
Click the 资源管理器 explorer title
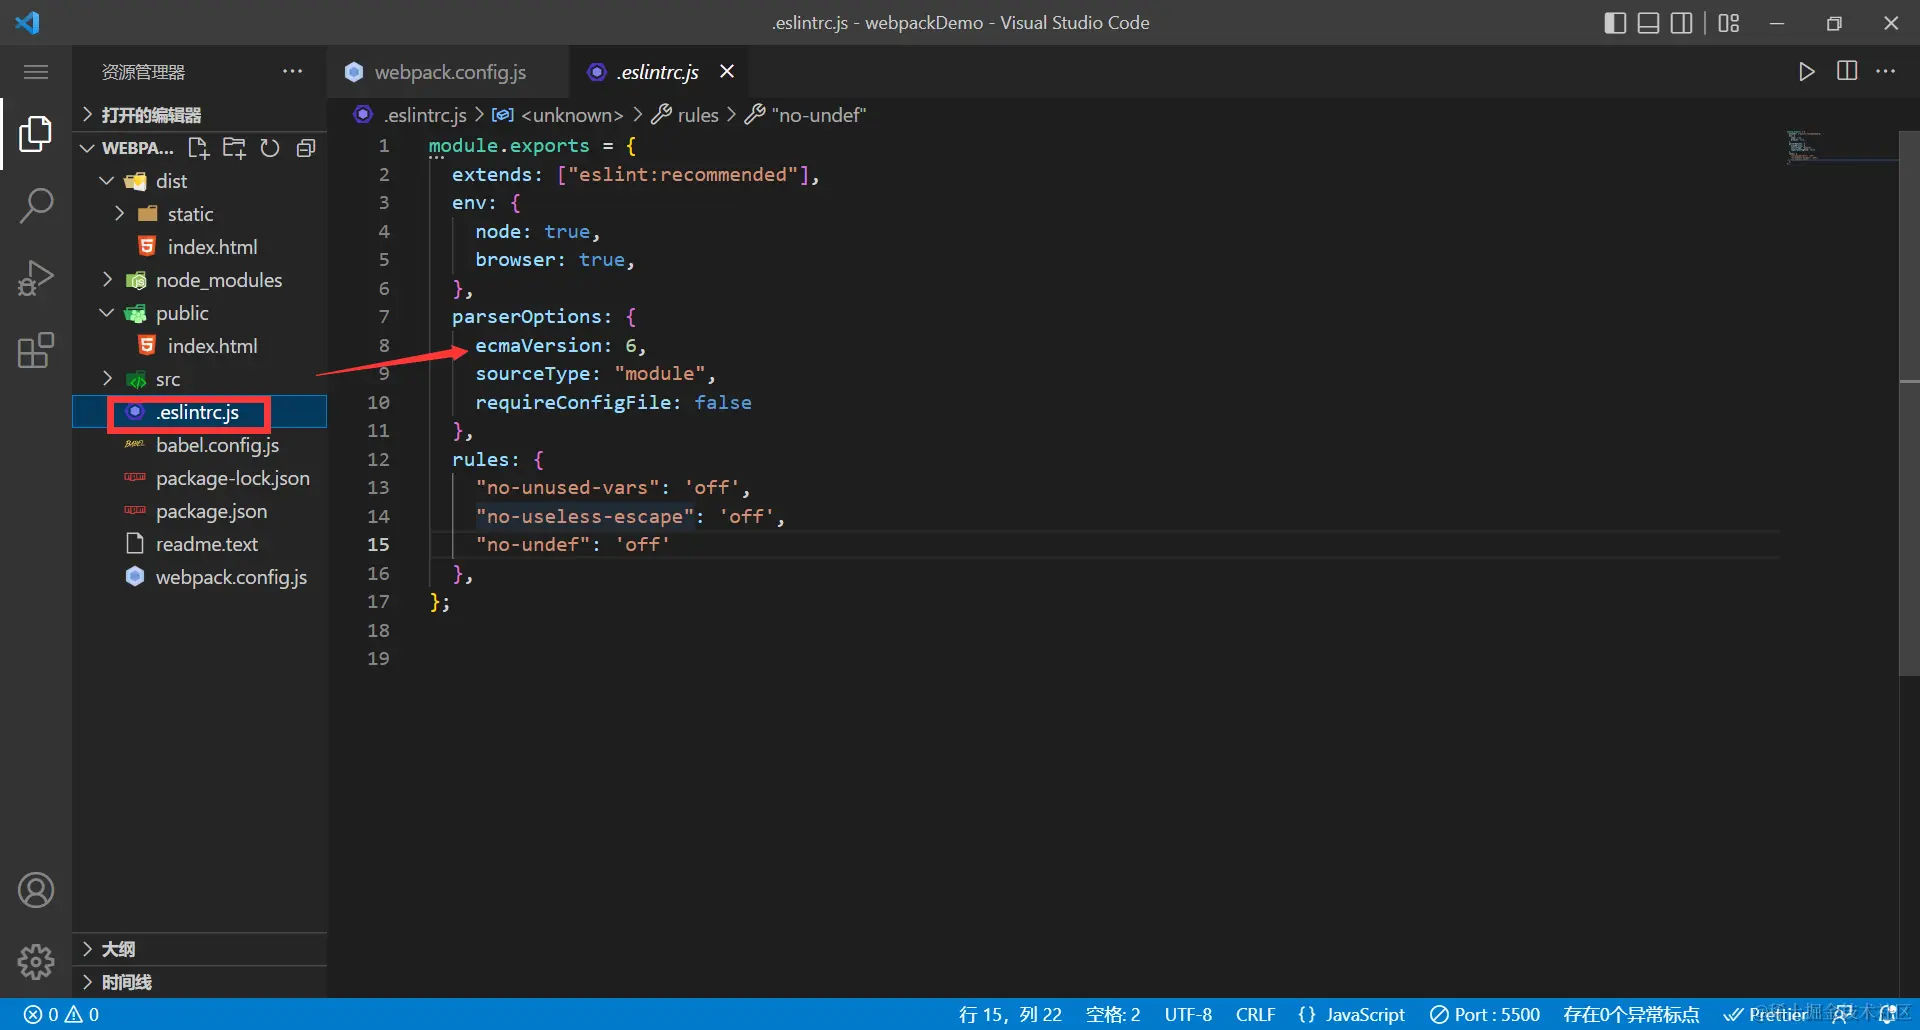pos(143,72)
